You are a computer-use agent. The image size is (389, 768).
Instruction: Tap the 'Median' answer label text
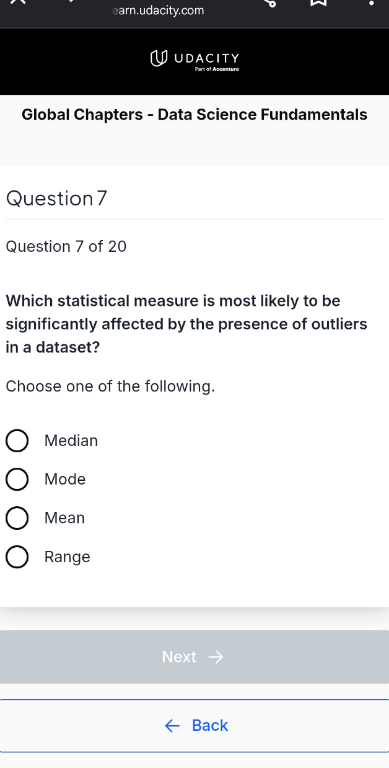coord(71,441)
